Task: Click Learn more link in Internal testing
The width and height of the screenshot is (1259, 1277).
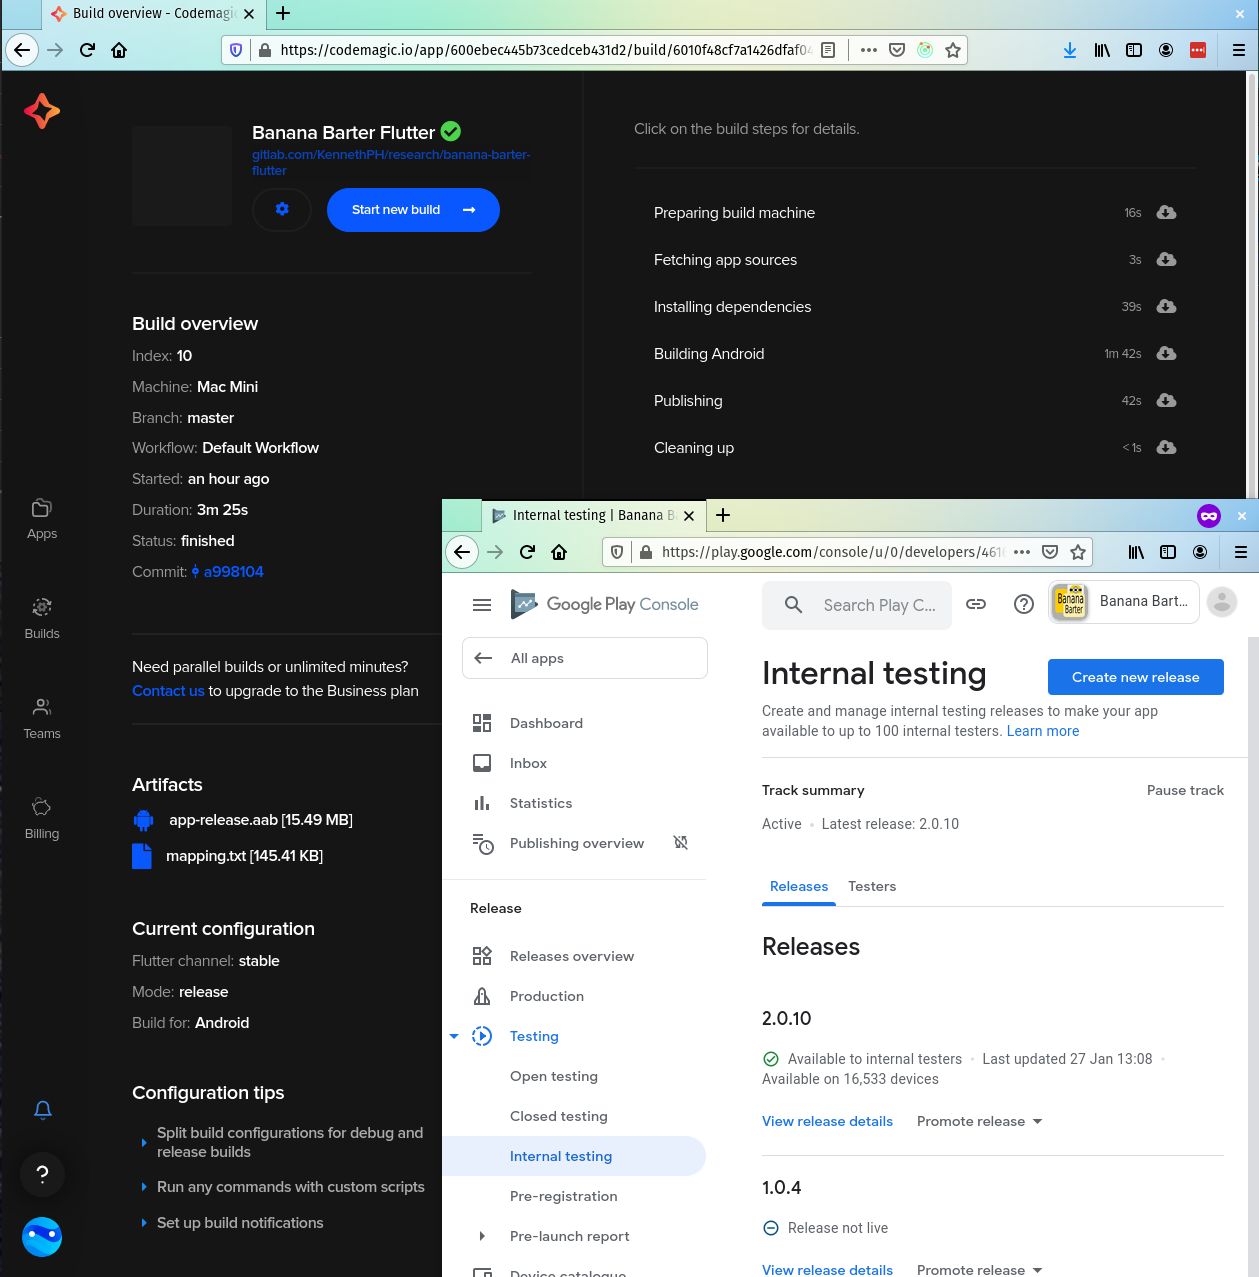Action: pos(1043,731)
